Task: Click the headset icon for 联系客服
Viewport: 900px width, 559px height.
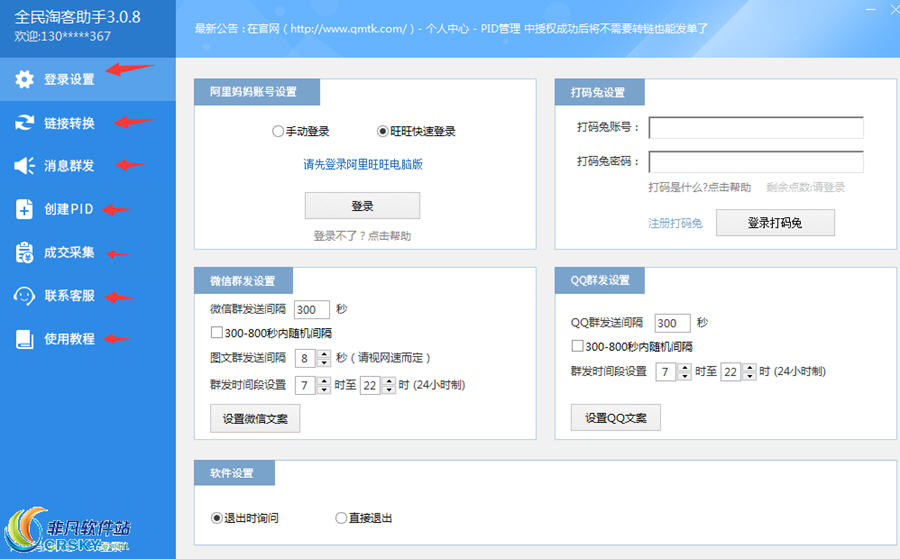Action: tap(24, 296)
